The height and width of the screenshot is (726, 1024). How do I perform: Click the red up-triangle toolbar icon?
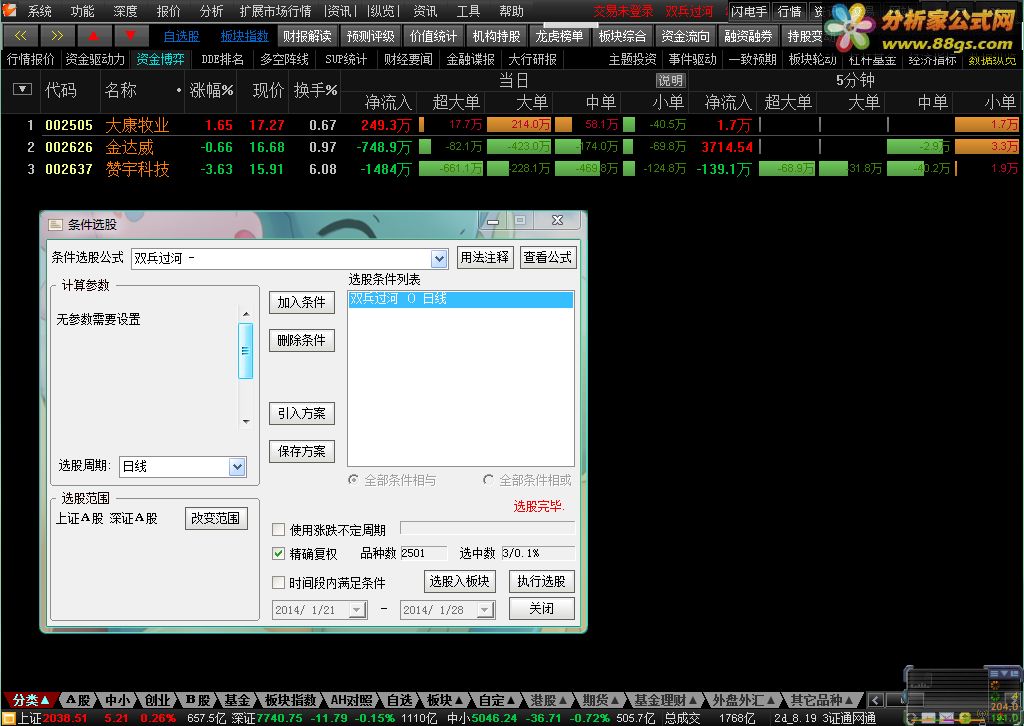coord(93,36)
